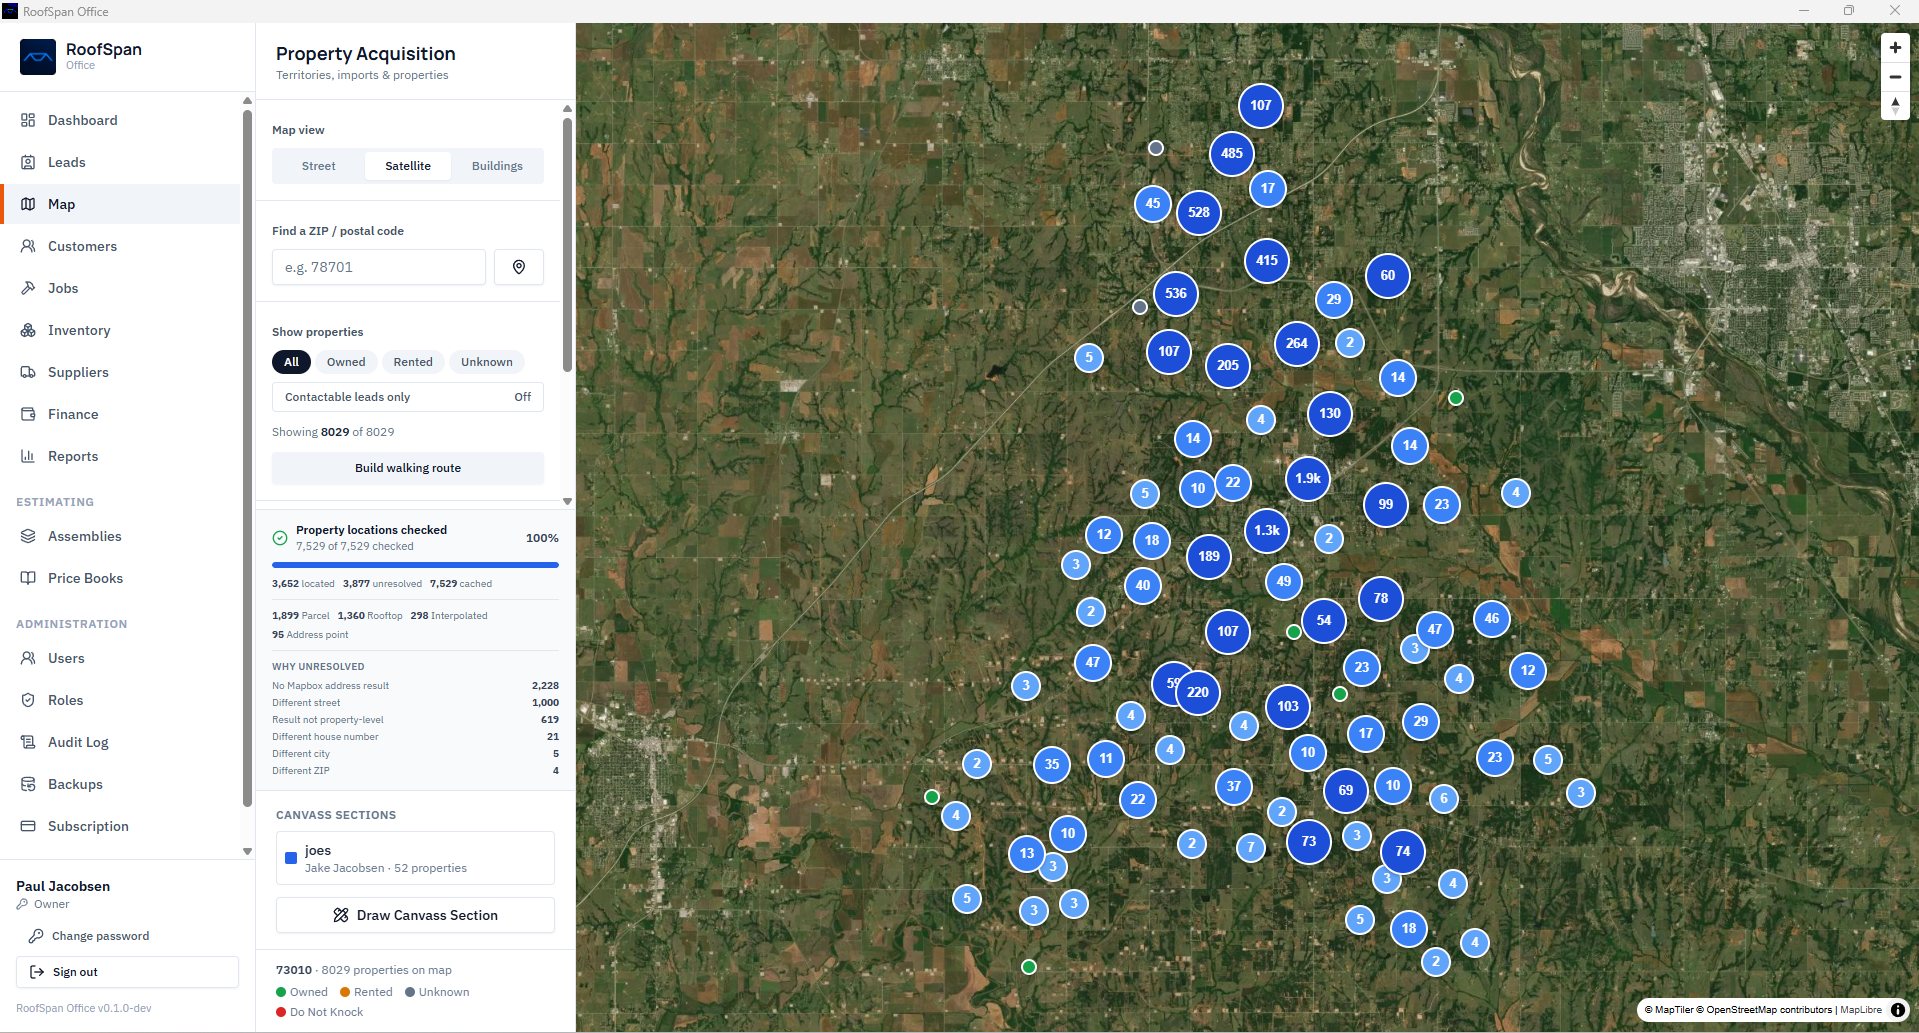The height and width of the screenshot is (1033, 1919).
Task: Click the Subscription card icon
Action: pos(28,826)
